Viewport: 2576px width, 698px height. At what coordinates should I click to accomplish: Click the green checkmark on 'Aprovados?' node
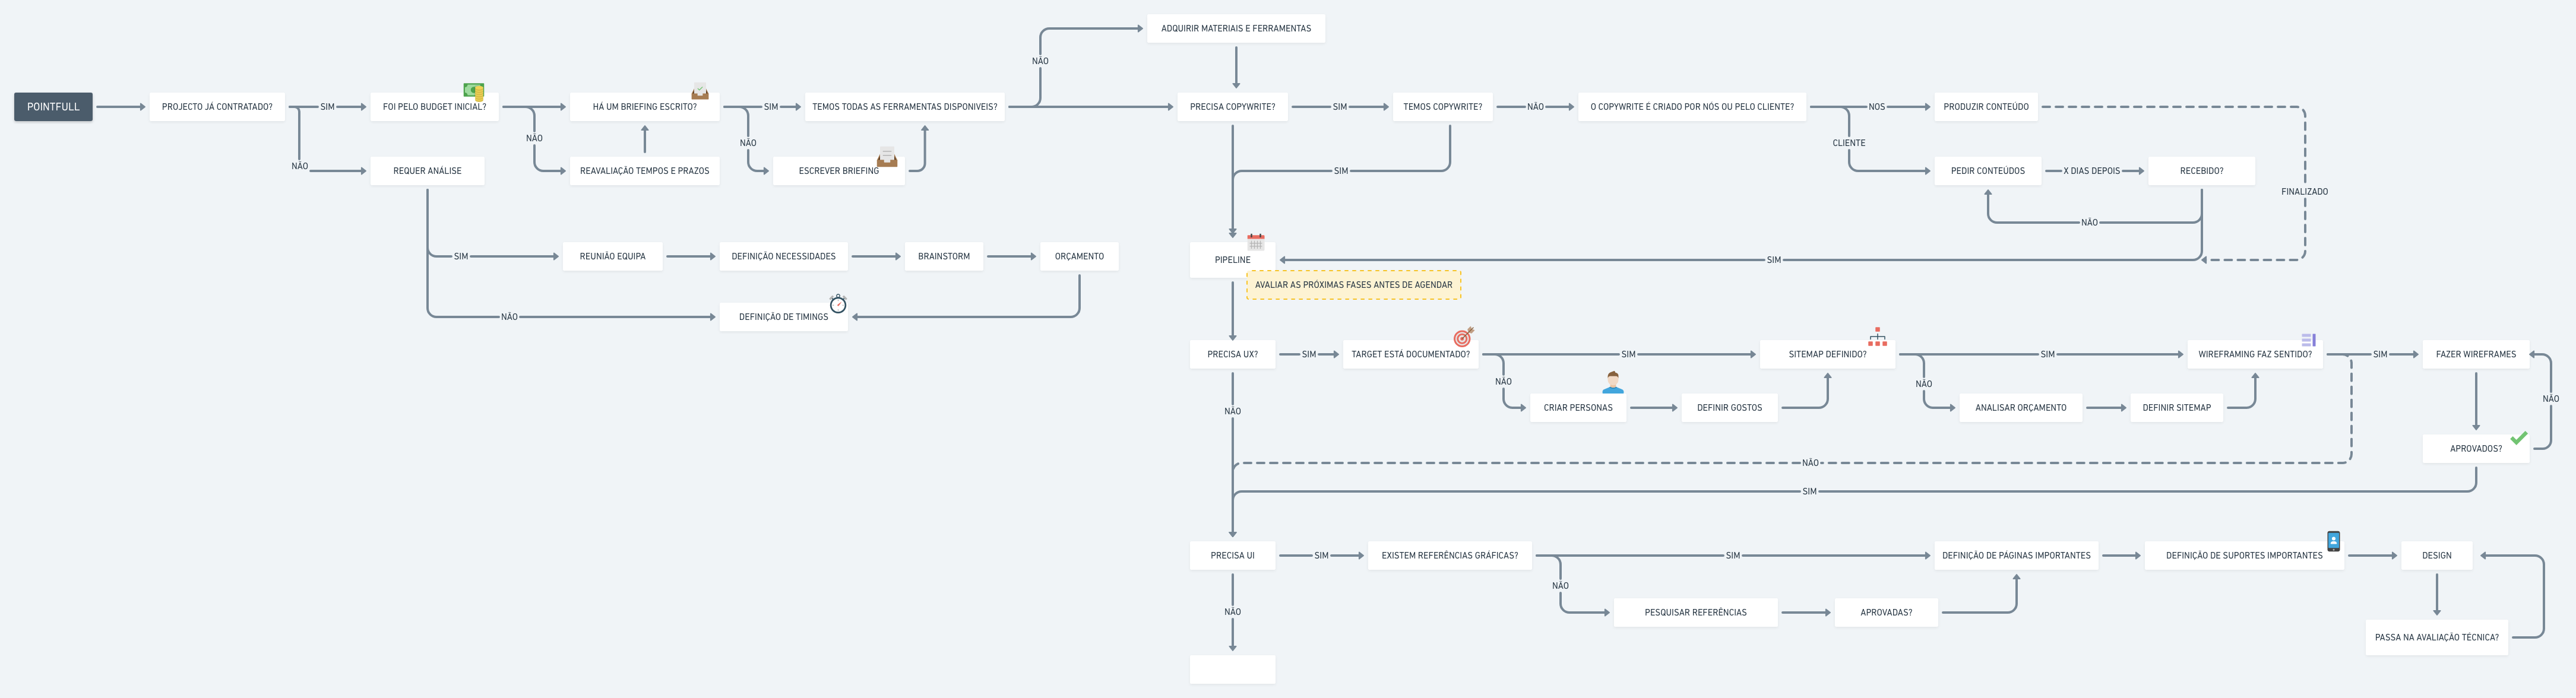2519,437
